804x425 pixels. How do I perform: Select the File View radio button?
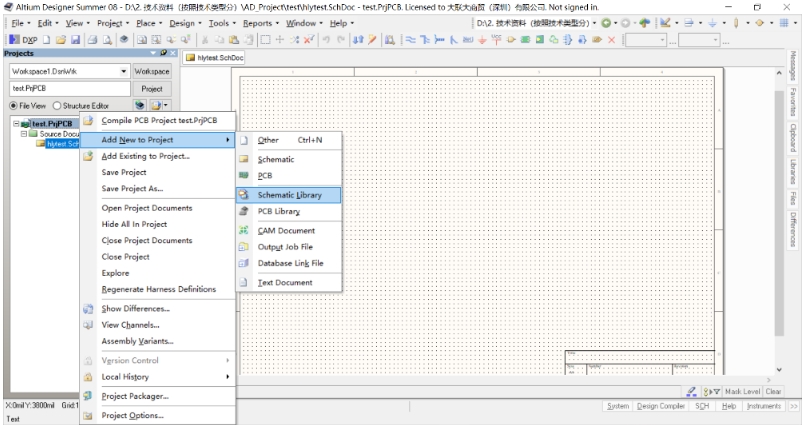(13, 106)
